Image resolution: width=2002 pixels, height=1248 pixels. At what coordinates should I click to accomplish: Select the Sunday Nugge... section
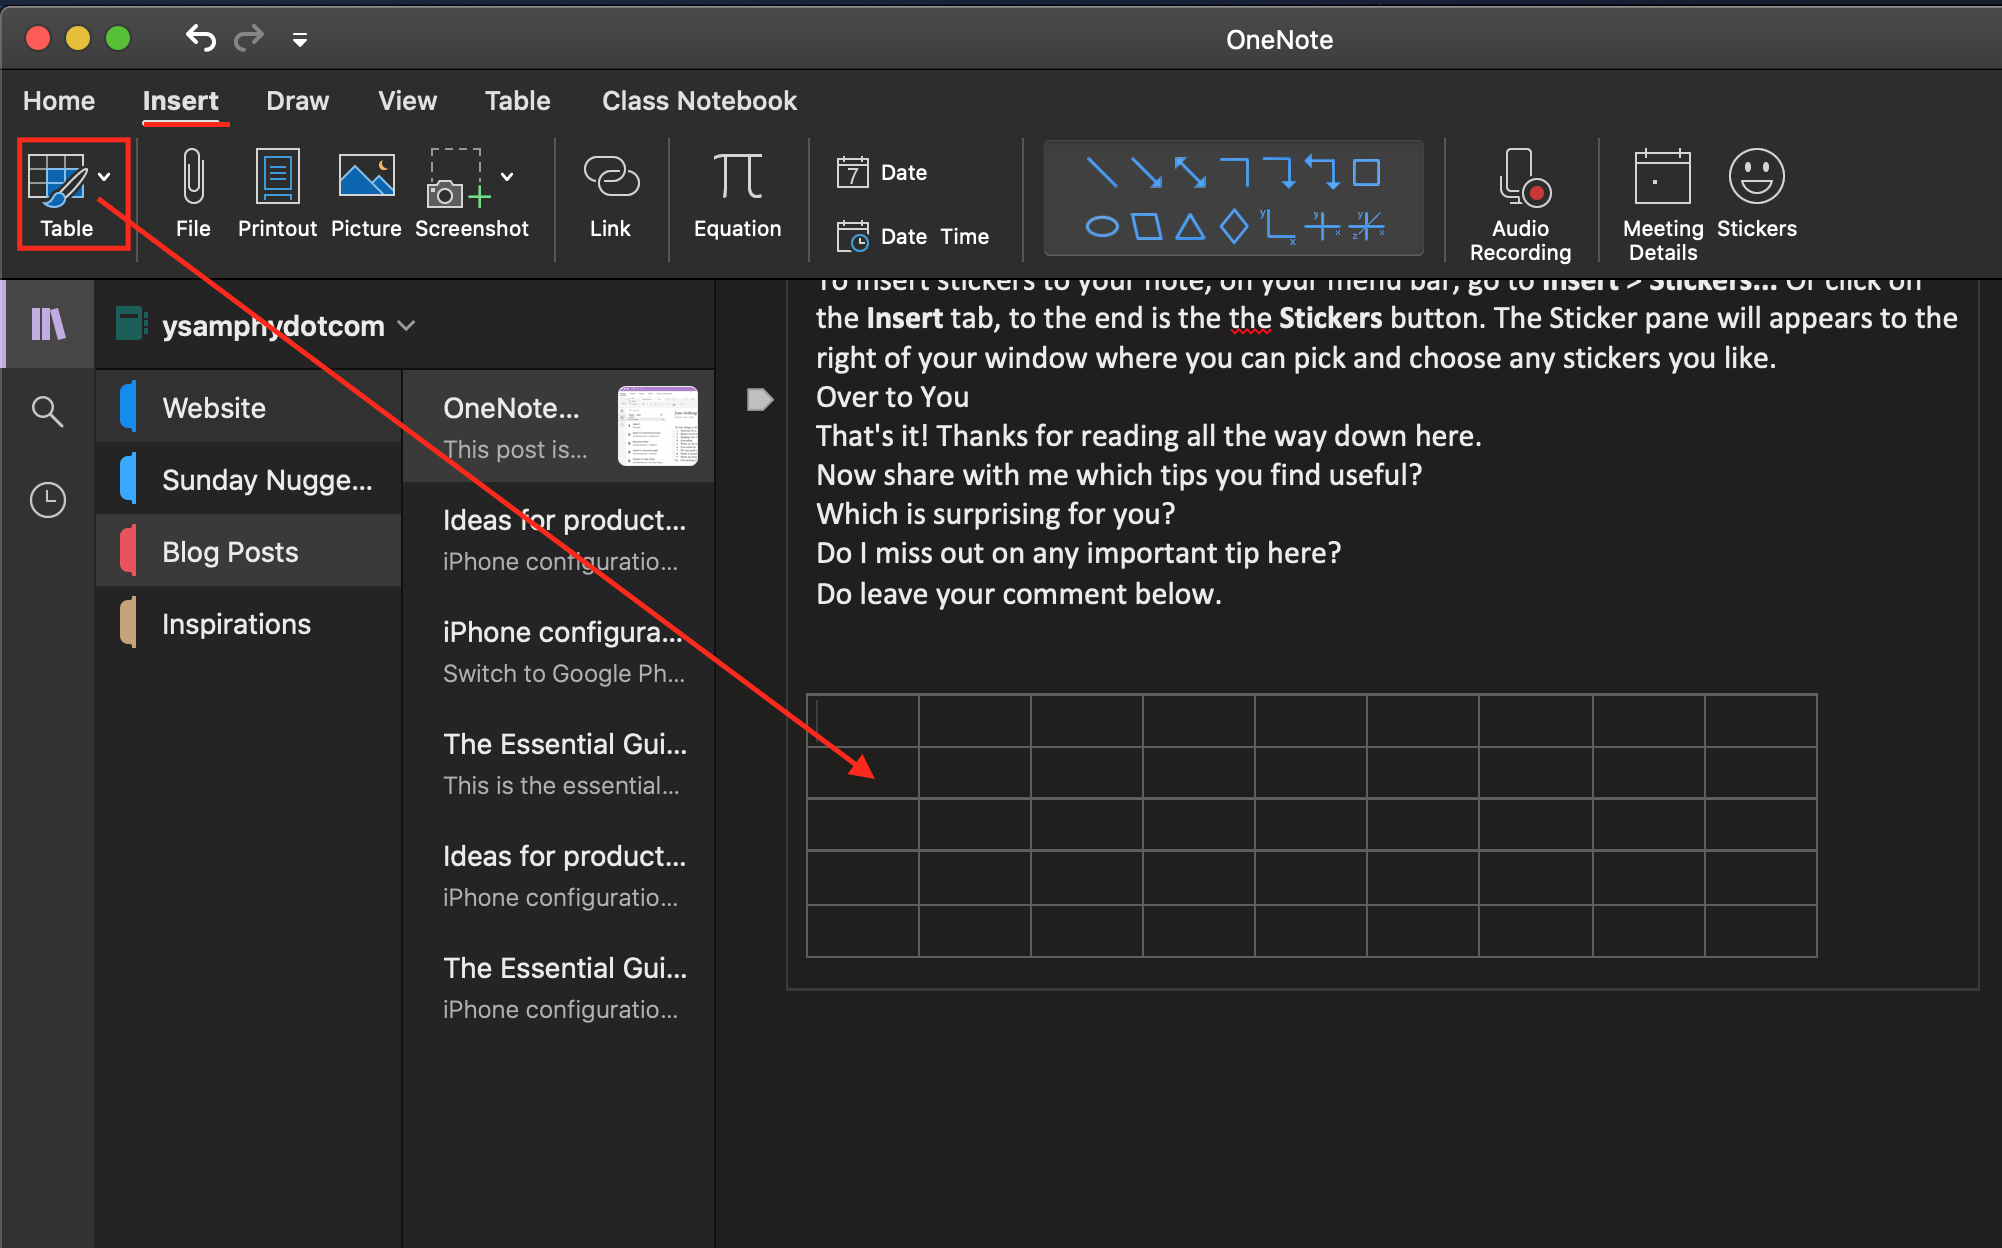point(249,479)
